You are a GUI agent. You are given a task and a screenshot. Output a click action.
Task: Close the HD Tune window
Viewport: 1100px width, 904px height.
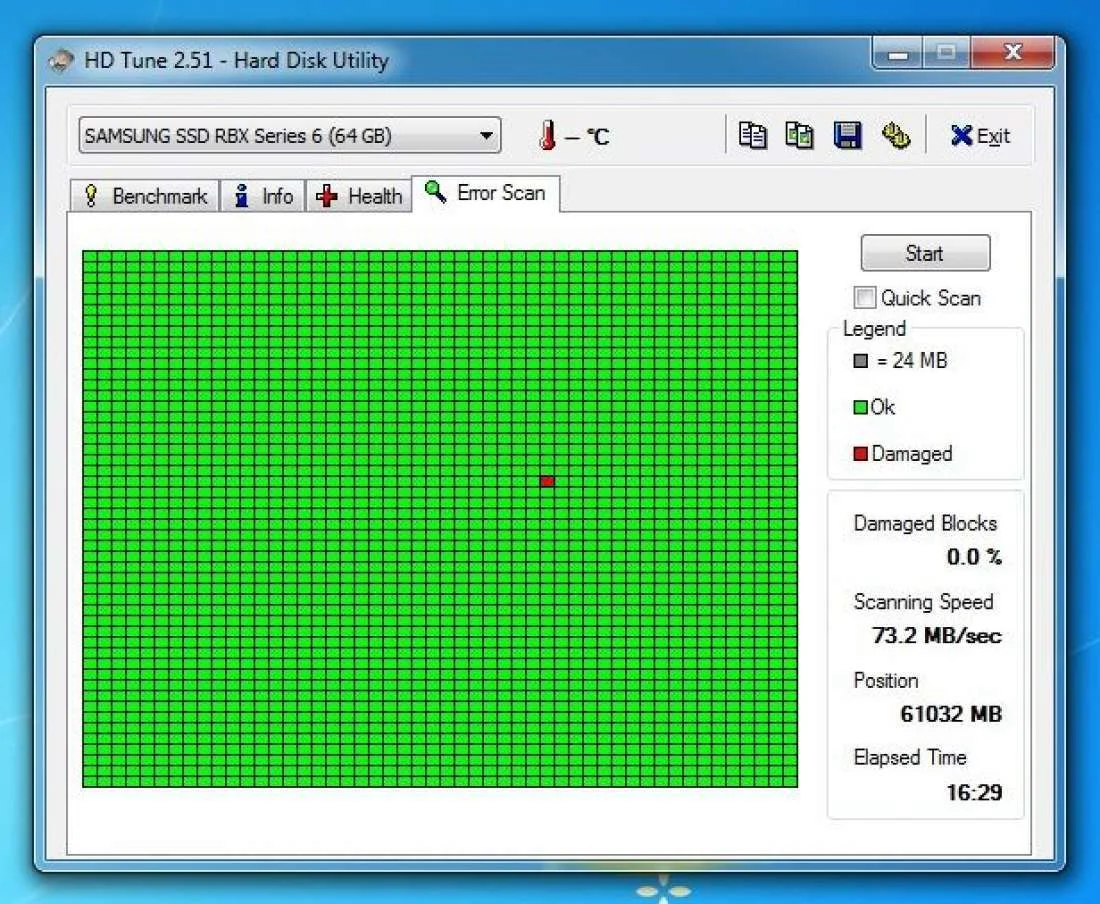pos(1012,53)
